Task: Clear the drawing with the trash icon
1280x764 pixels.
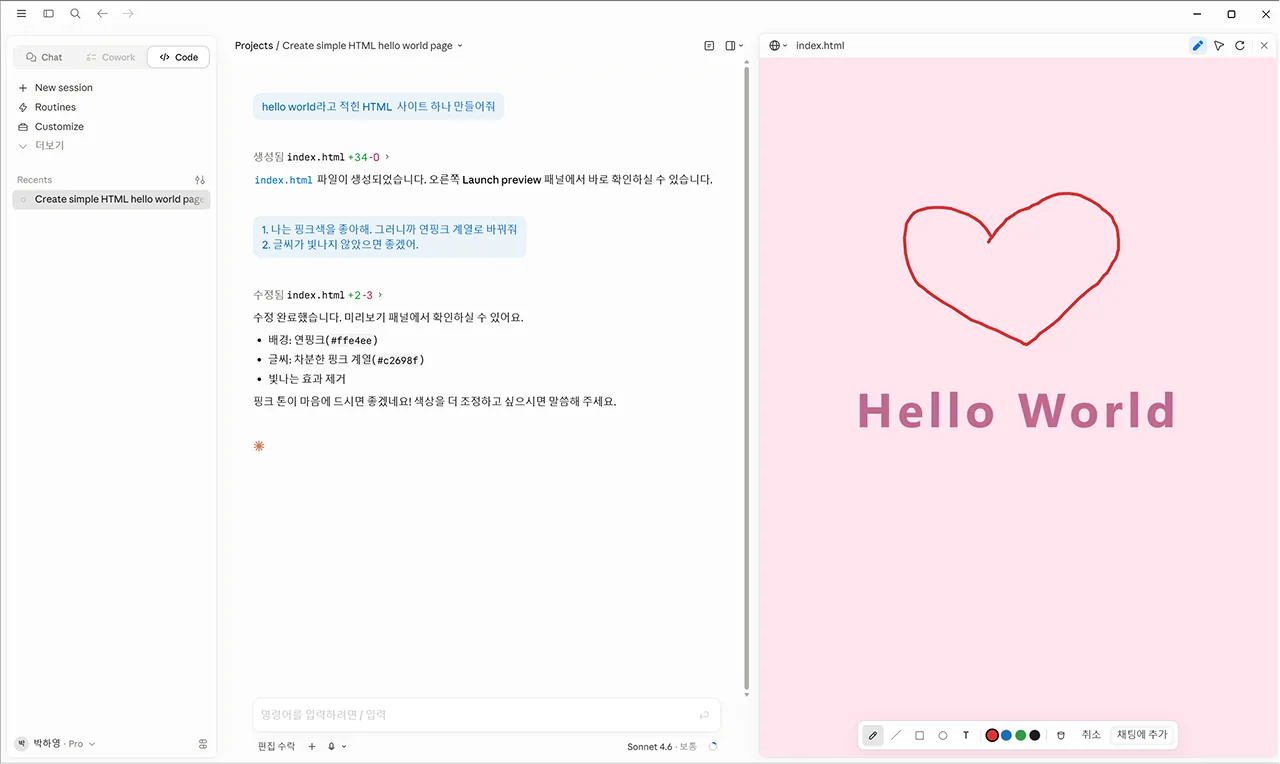Action: point(1061,735)
